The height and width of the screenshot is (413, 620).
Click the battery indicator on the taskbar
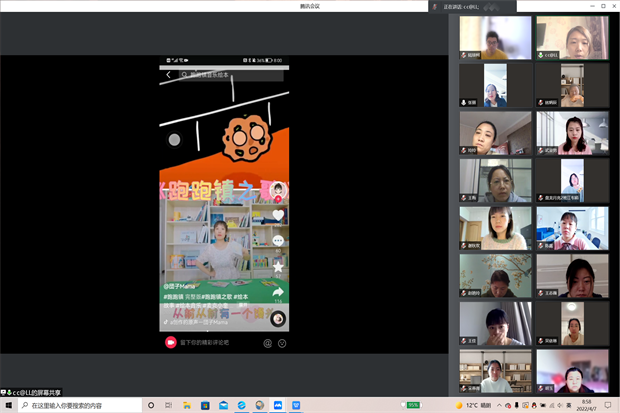click(x=413, y=405)
